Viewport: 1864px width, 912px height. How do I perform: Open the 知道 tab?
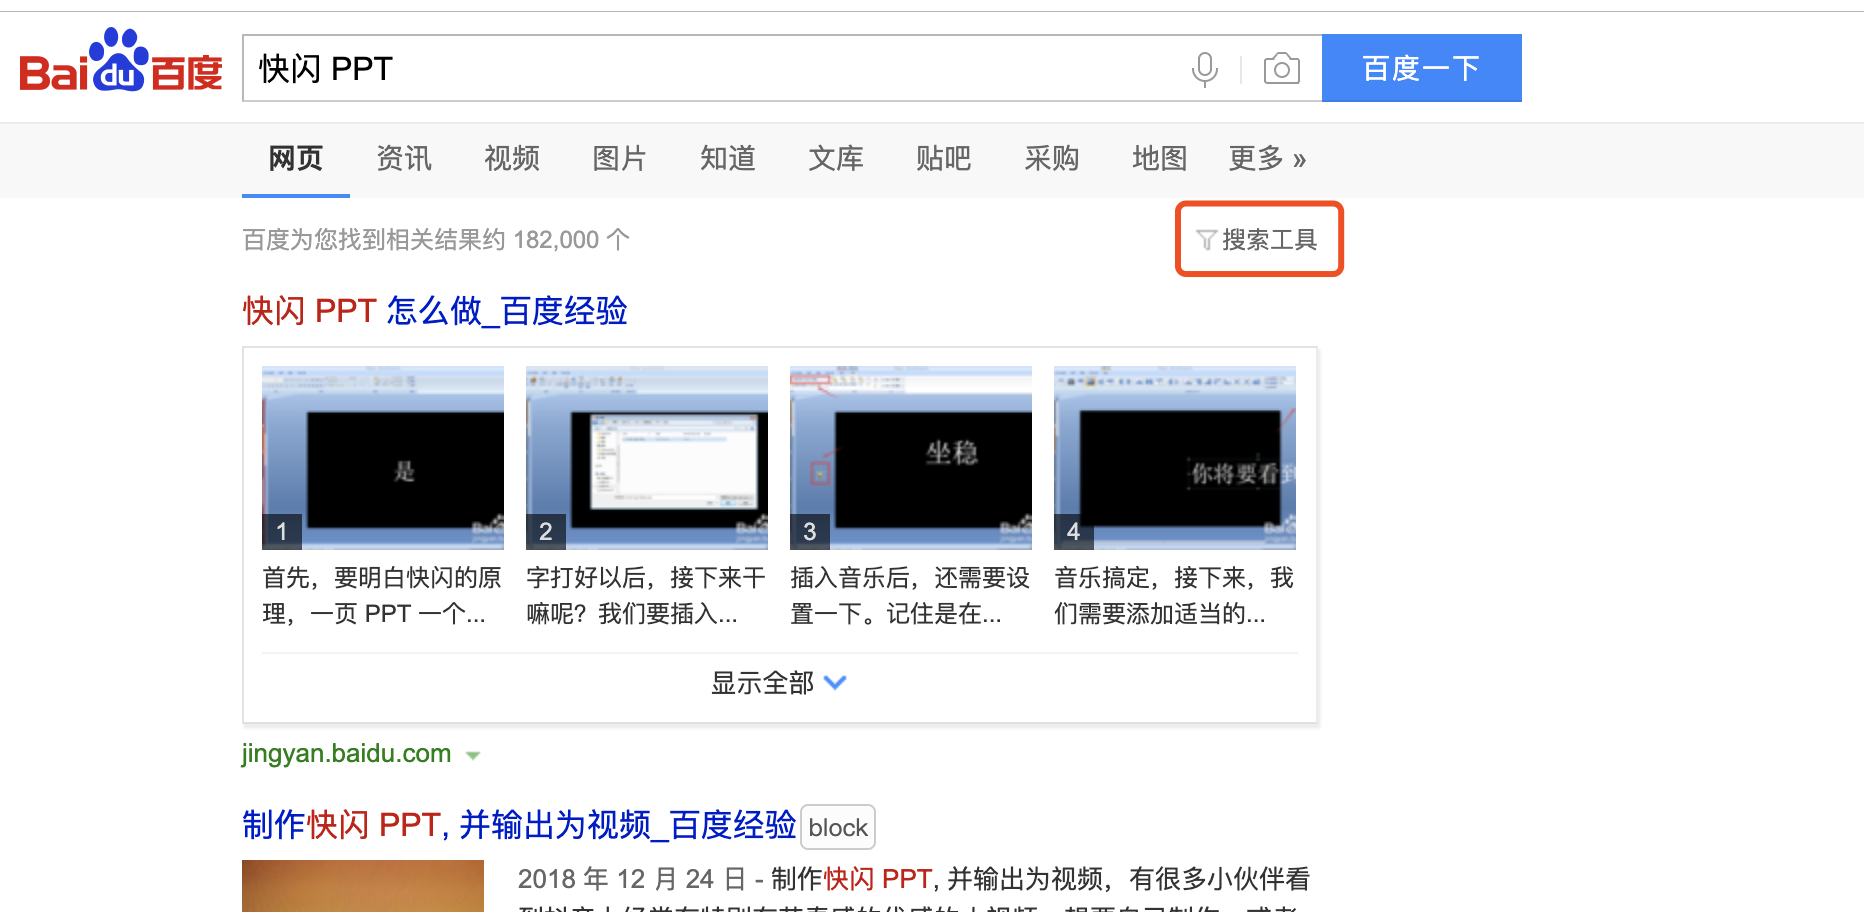[x=728, y=159]
